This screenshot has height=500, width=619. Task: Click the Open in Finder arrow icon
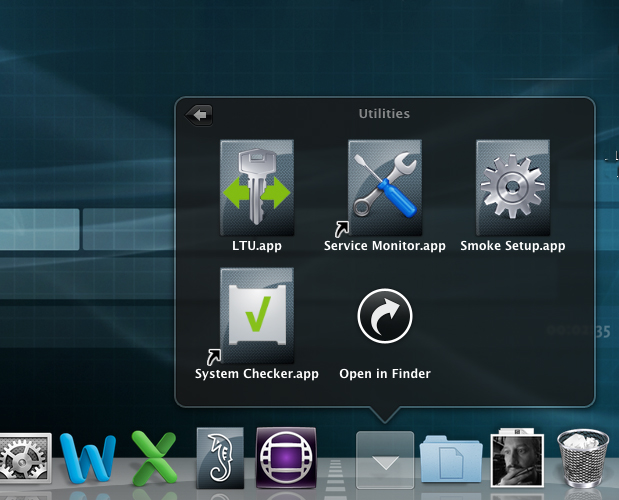coord(385,316)
